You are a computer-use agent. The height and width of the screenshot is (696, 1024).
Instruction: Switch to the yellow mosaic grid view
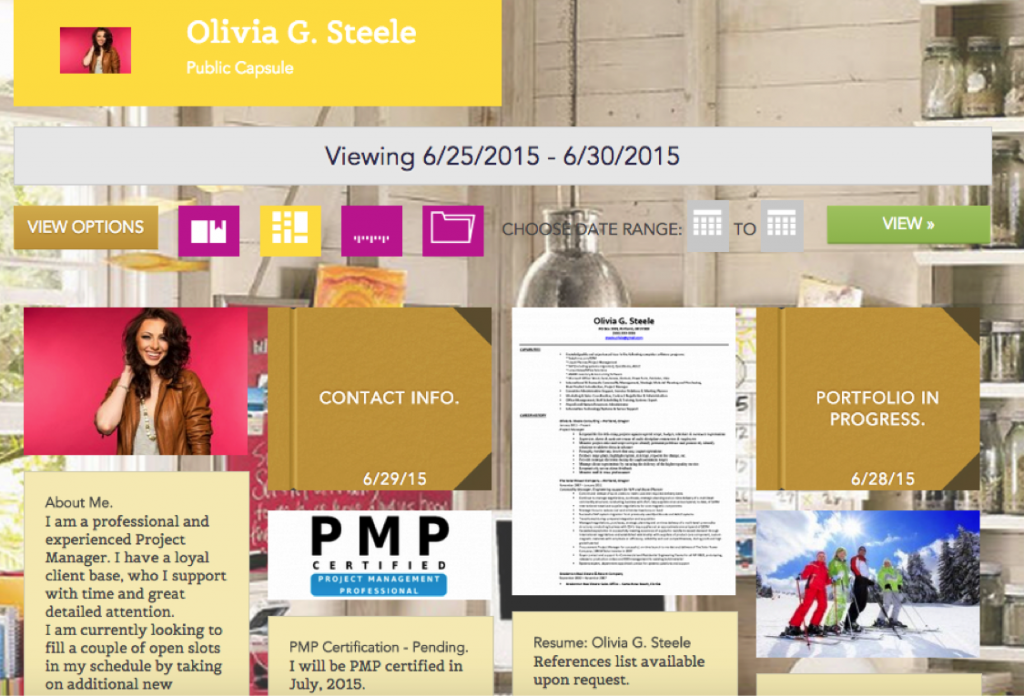click(290, 231)
